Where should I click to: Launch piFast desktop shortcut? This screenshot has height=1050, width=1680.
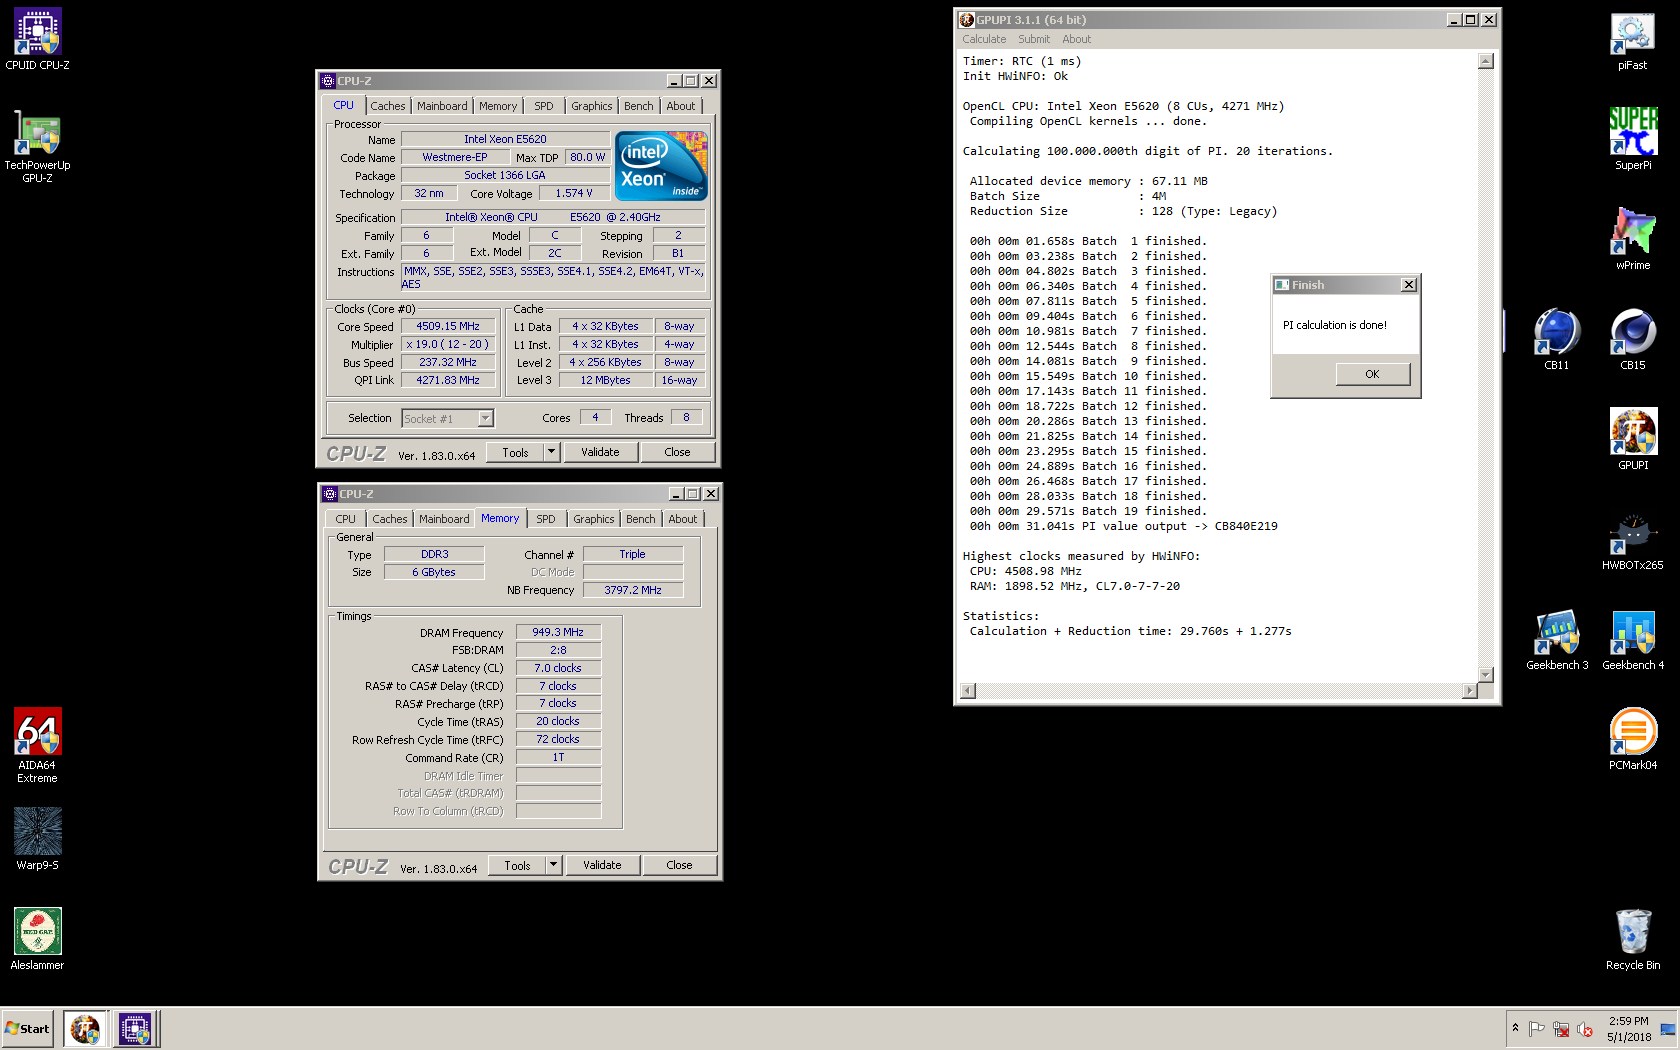coord(1632,40)
